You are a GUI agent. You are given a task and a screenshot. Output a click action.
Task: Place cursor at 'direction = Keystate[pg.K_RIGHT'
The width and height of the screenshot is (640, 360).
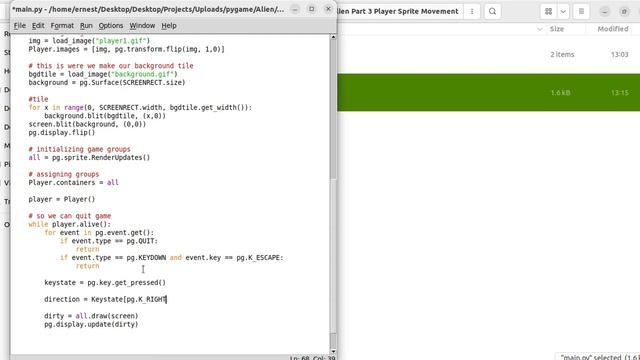coord(105,299)
